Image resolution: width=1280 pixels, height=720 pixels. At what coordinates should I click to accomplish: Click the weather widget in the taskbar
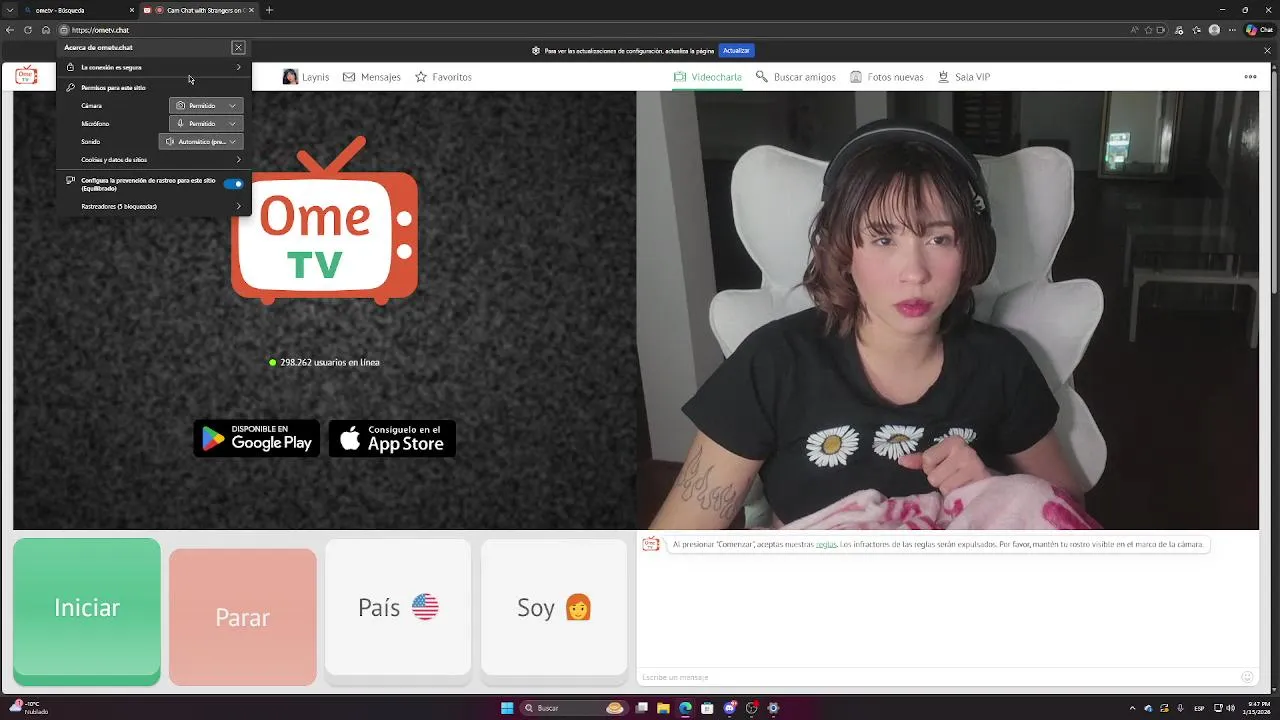(x=28, y=708)
